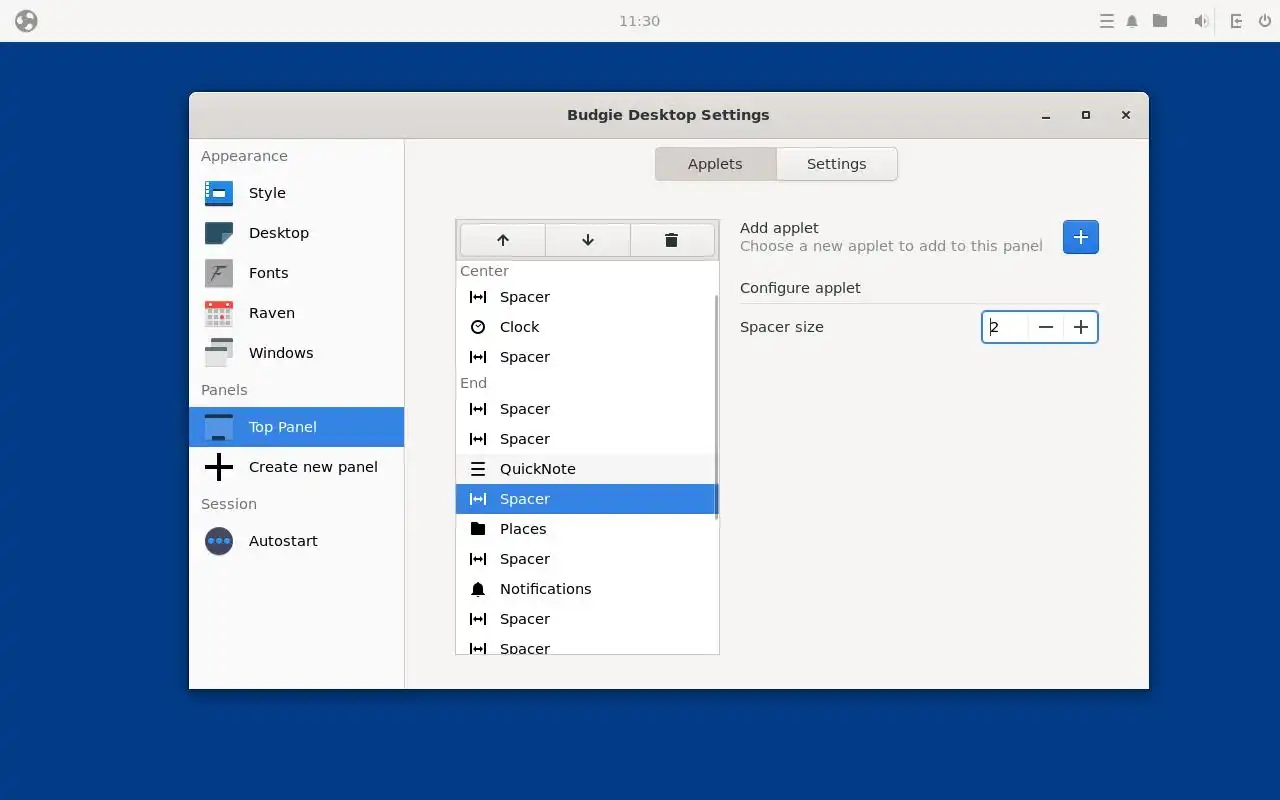The image size is (1280, 800).
Task: Select Spacer between Places and Notifications
Action: pyautogui.click(x=587, y=559)
